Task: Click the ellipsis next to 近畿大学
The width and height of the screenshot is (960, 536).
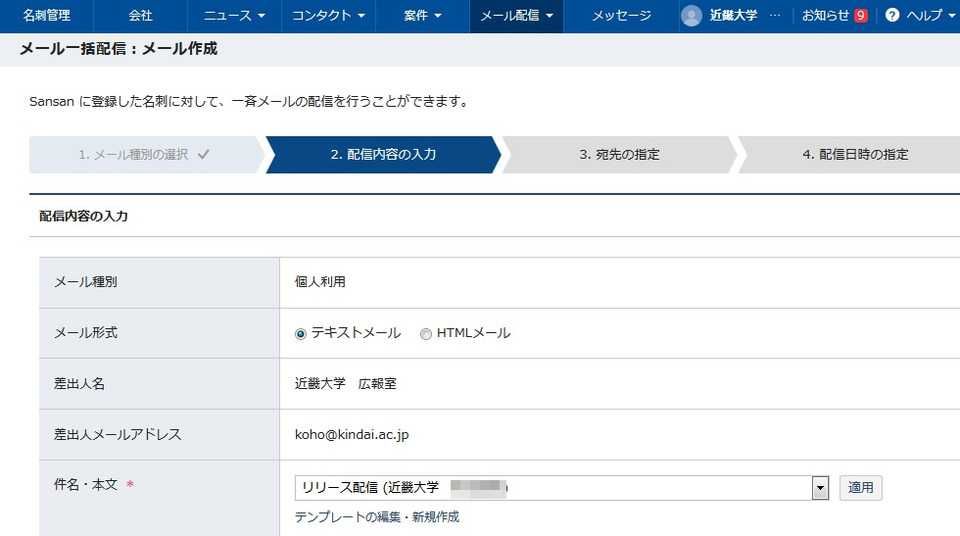Action: (x=775, y=15)
